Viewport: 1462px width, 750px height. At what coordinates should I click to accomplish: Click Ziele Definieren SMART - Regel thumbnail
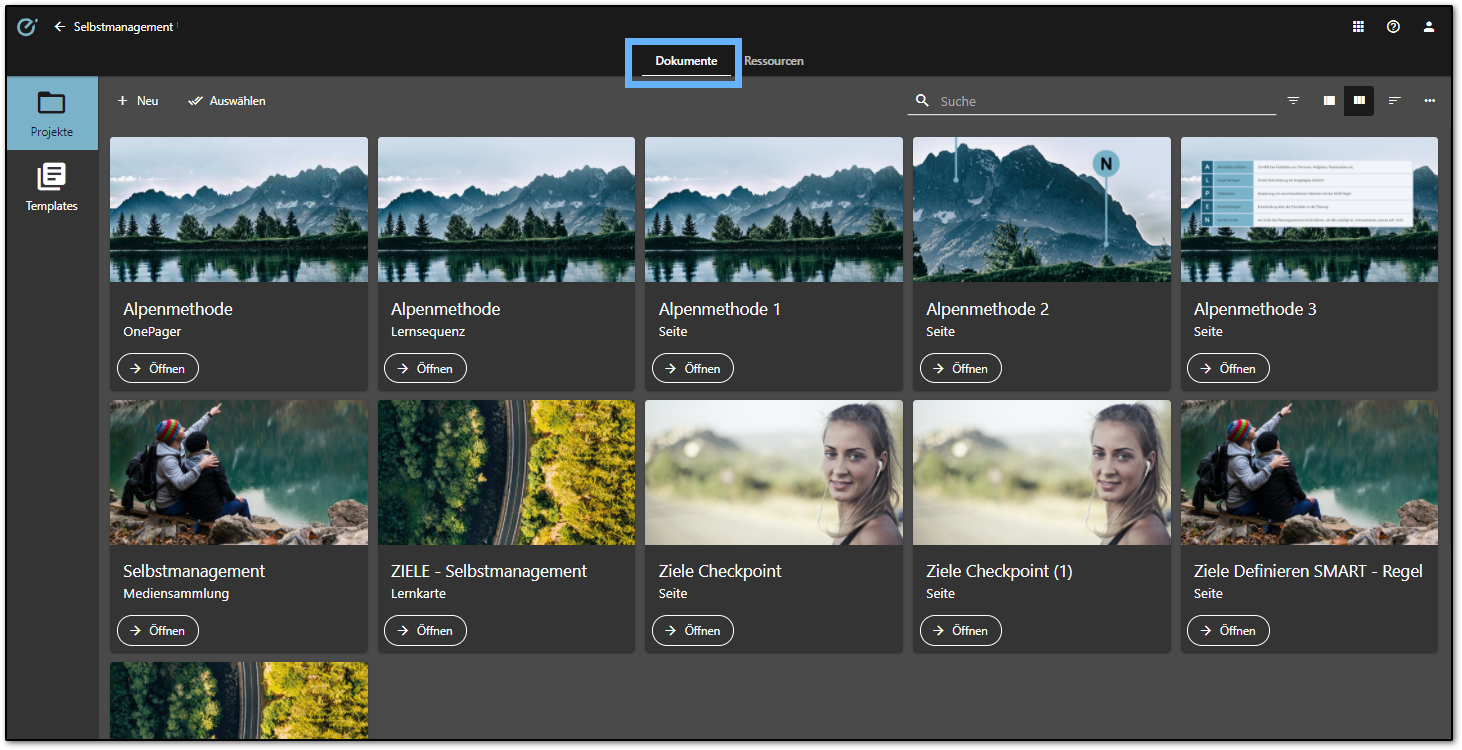pos(1309,472)
